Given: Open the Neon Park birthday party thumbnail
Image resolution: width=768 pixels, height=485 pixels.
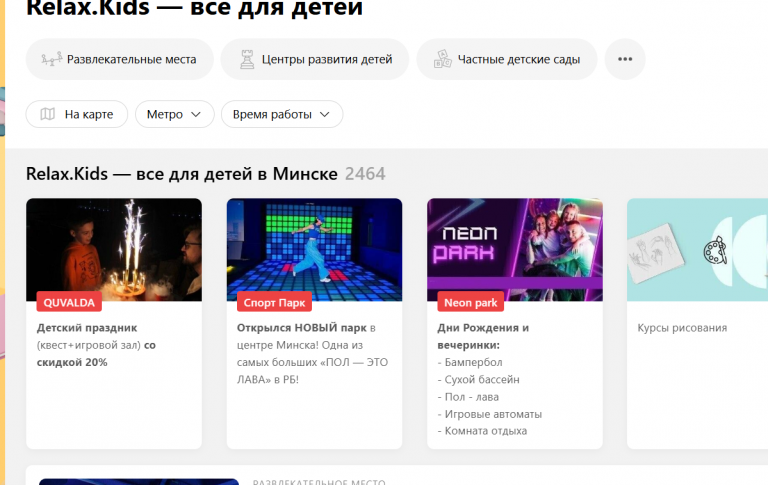Looking at the screenshot, I should 515,250.
